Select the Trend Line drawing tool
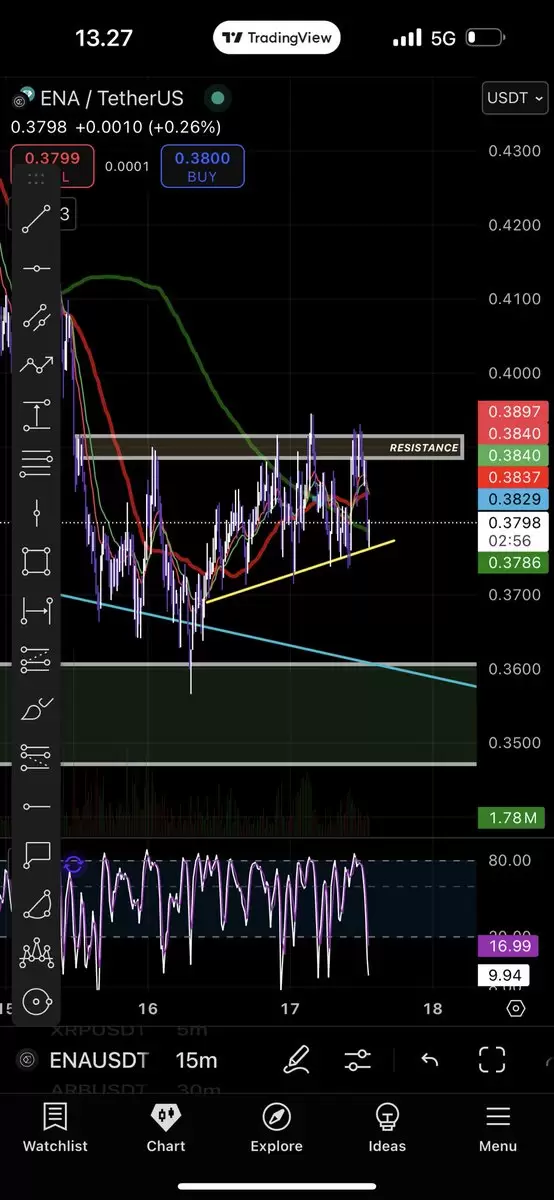The width and height of the screenshot is (554, 1200). coord(37,220)
